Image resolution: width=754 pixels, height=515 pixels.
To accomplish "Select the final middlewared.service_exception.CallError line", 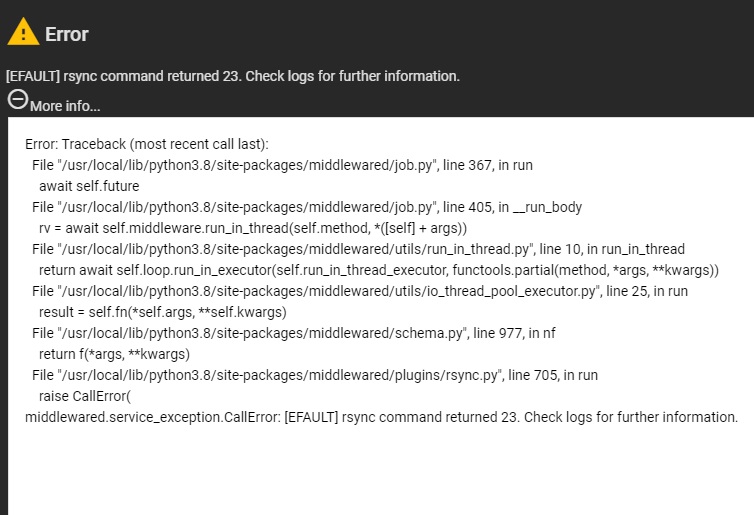I will click(381, 417).
